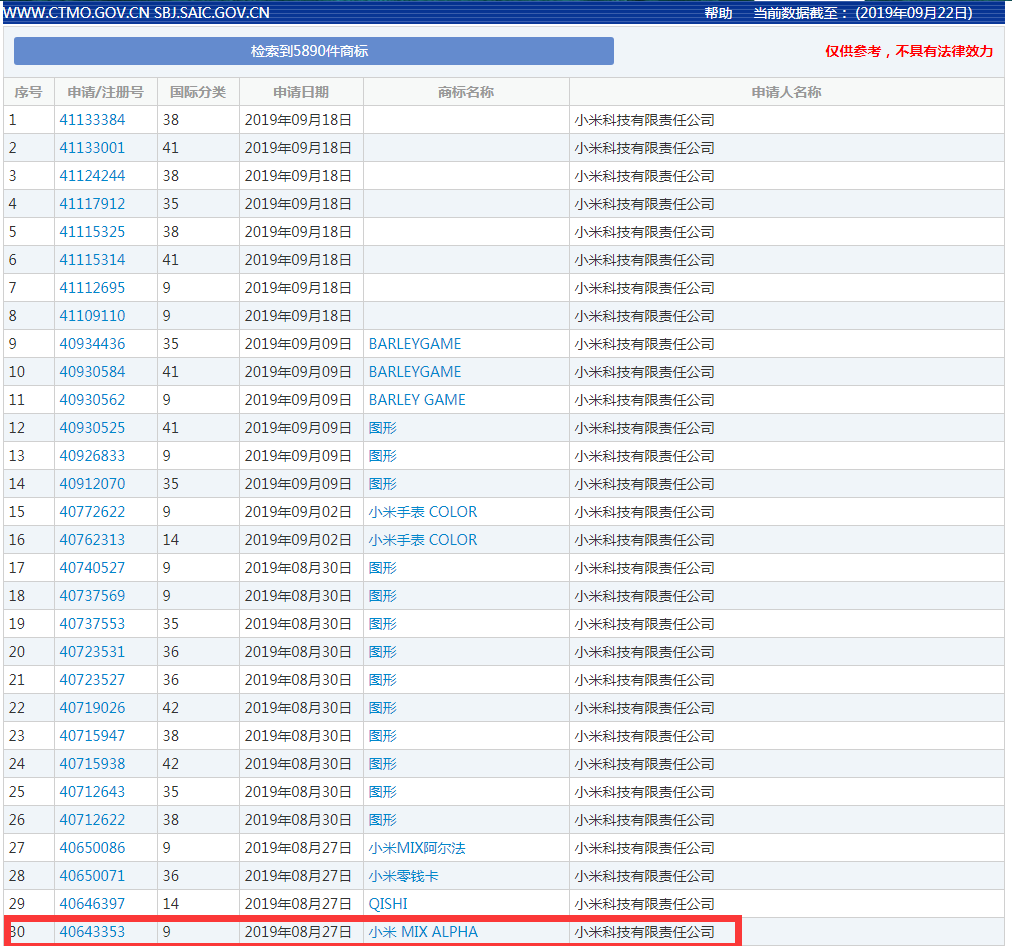Click the applicant name in row 30
This screenshot has width=1012, height=946.
[645, 932]
